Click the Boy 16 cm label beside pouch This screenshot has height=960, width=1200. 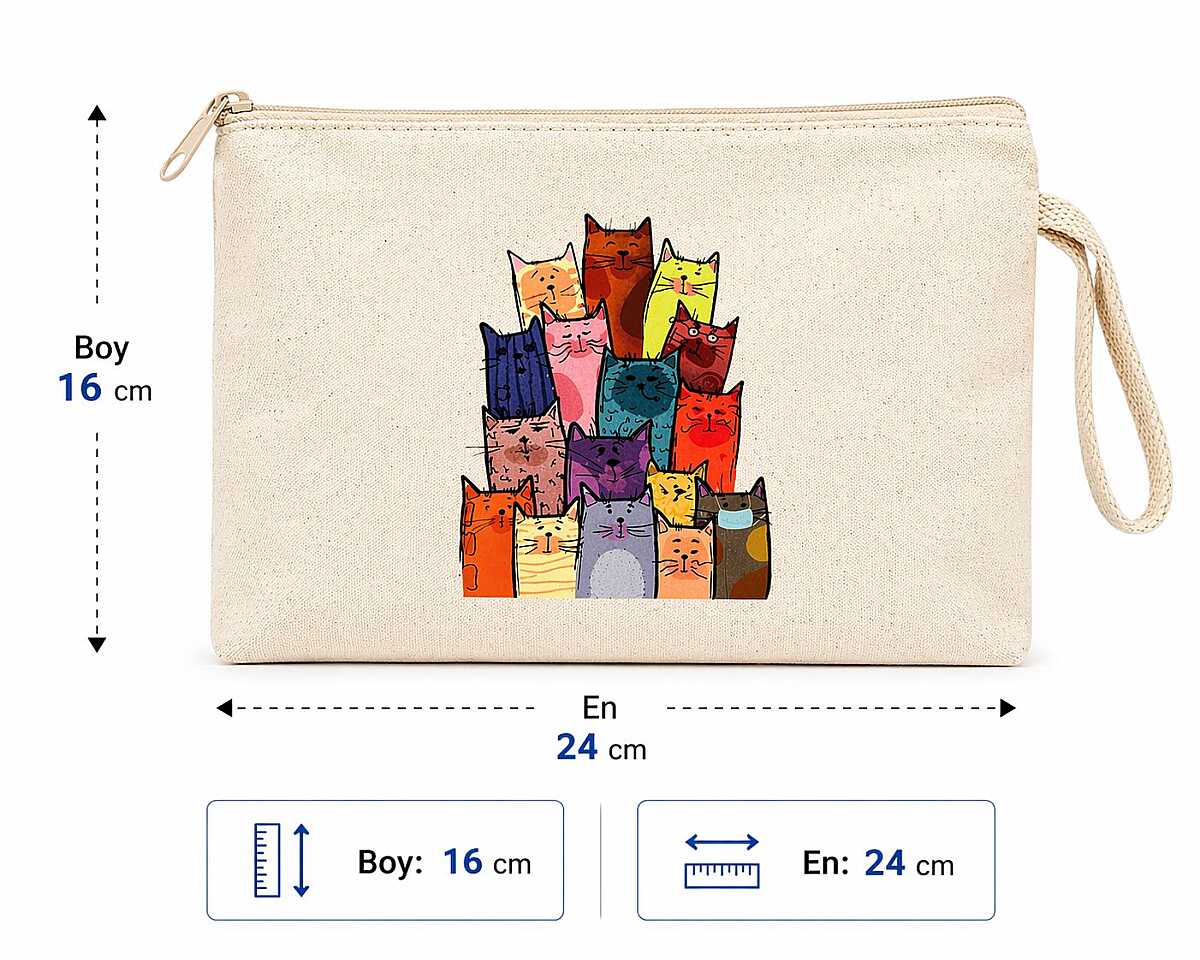tap(104, 368)
